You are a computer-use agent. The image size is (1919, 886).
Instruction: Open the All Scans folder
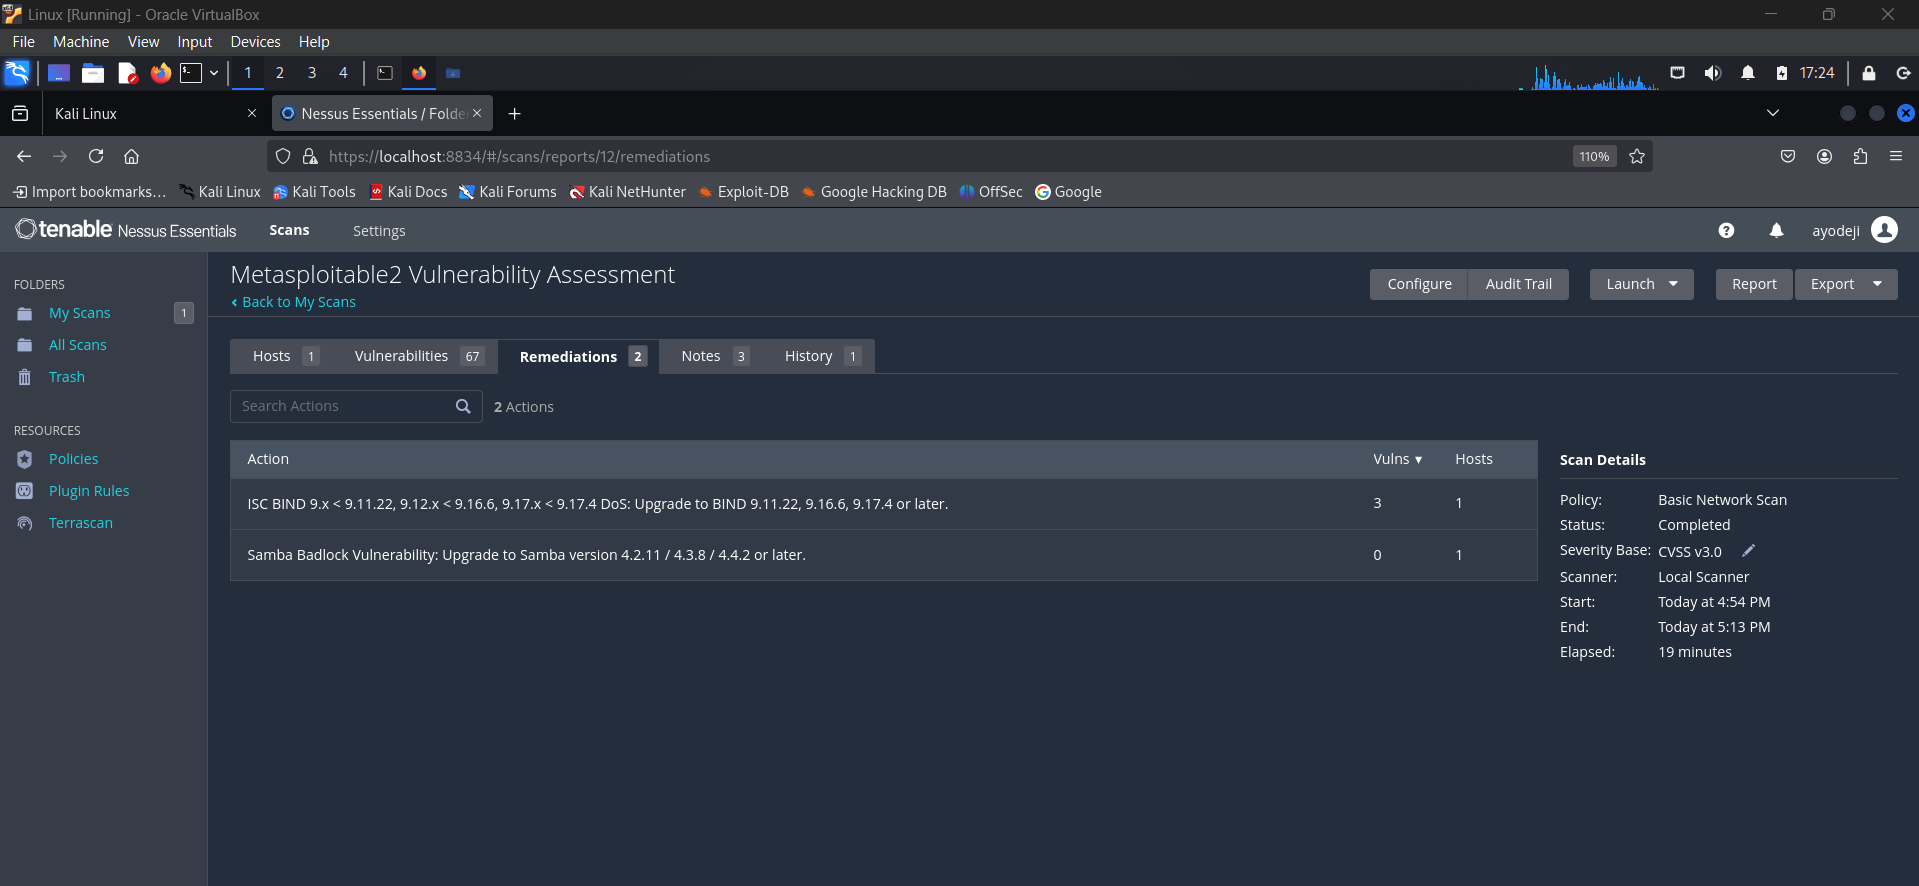click(x=78, y=345)
